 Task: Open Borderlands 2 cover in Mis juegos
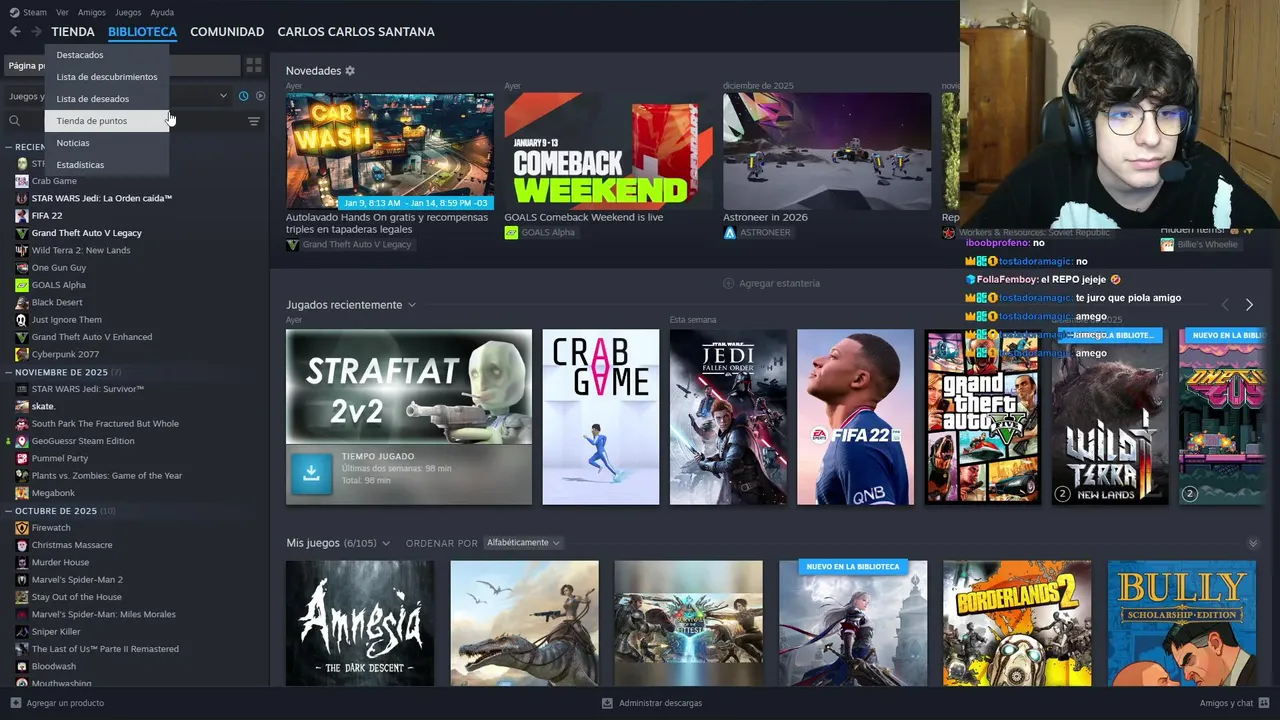point(1017,623)
